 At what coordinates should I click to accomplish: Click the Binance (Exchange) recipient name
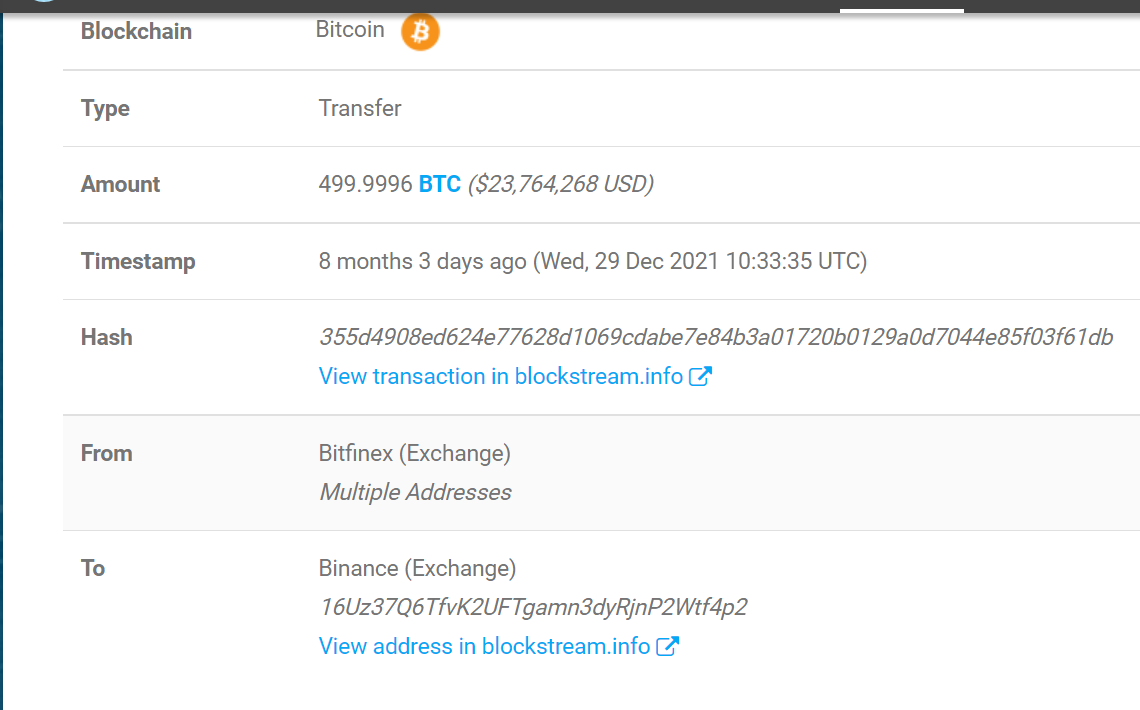coord(417,569)
